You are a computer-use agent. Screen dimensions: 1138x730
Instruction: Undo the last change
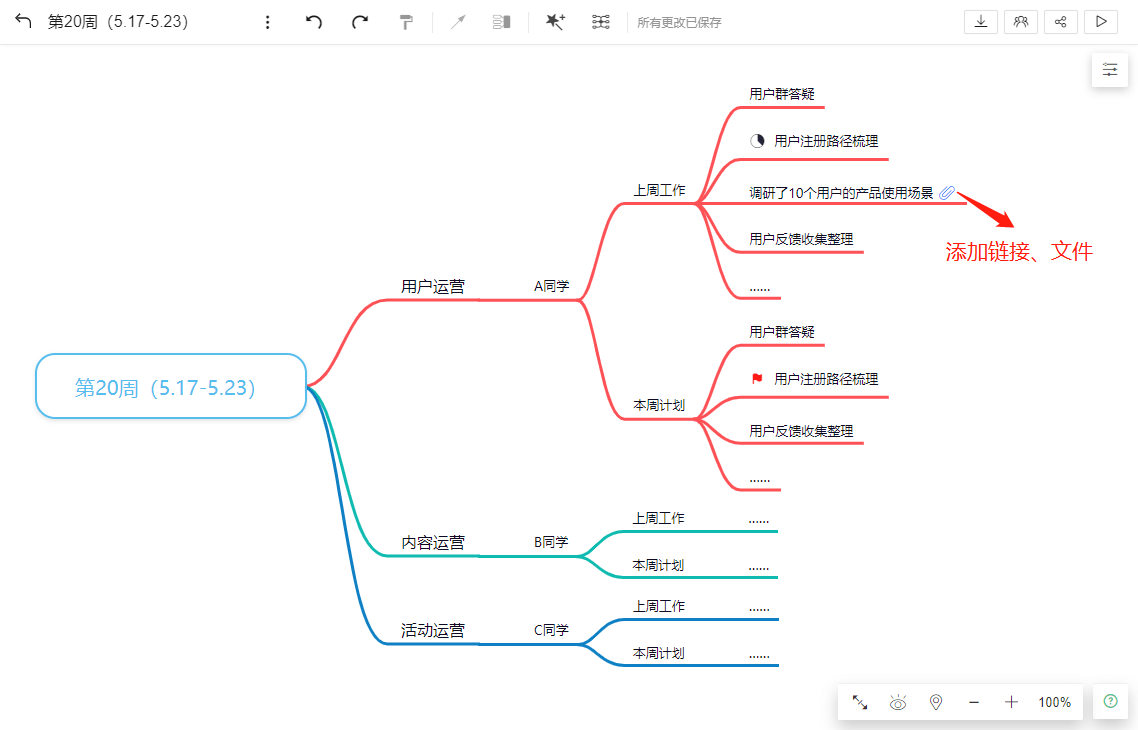click(x=314, y=22)
